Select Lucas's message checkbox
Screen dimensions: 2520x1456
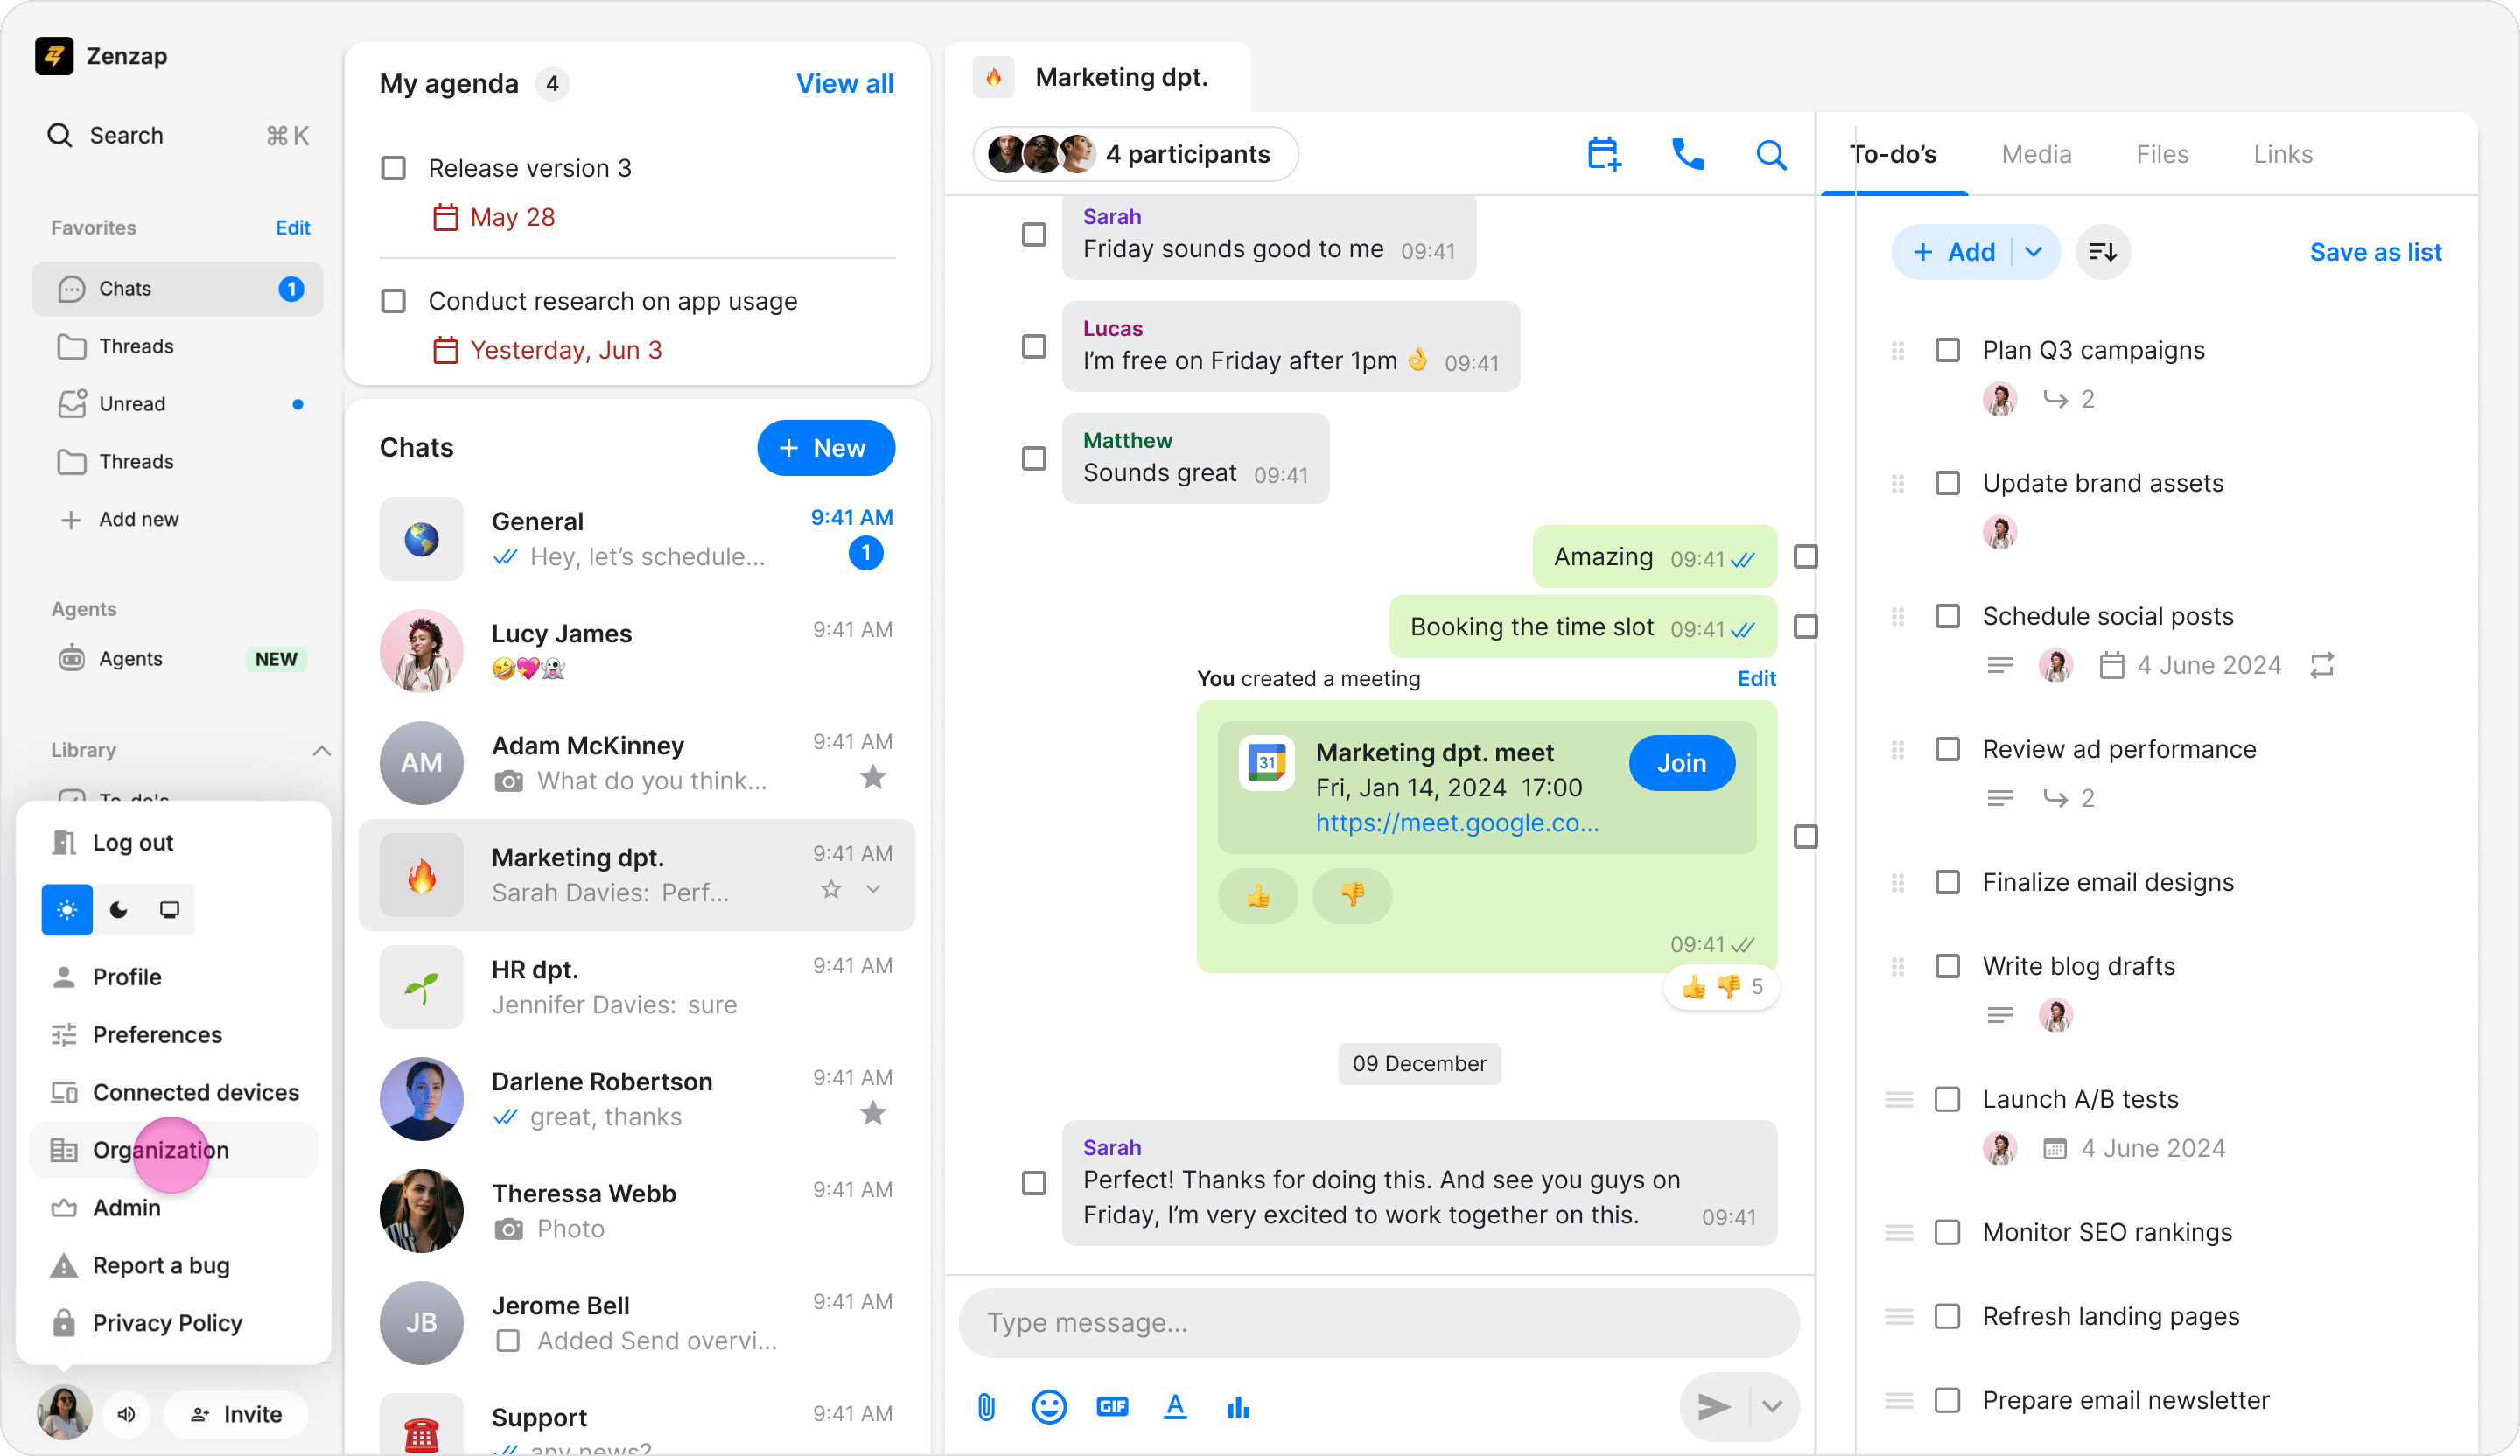(1034, 347)
